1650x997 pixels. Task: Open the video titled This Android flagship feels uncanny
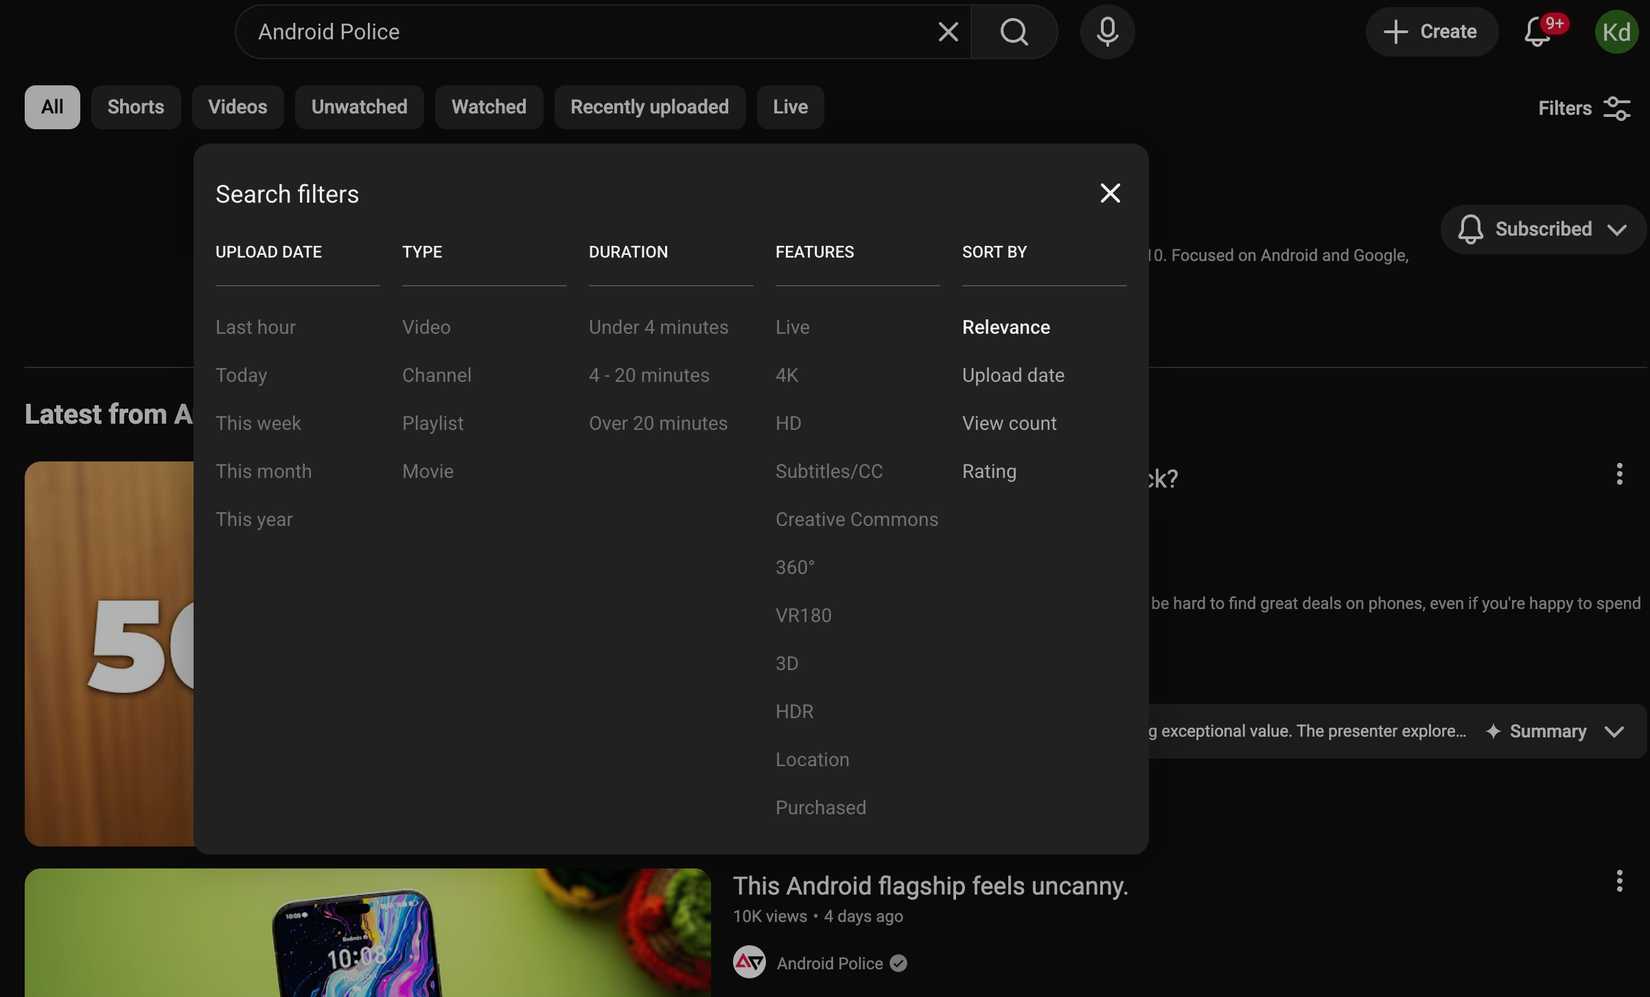coord(930,886)
